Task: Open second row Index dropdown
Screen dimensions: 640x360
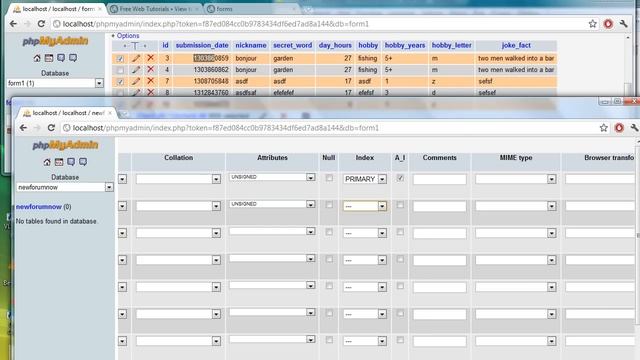Action: tap(364, 206)
